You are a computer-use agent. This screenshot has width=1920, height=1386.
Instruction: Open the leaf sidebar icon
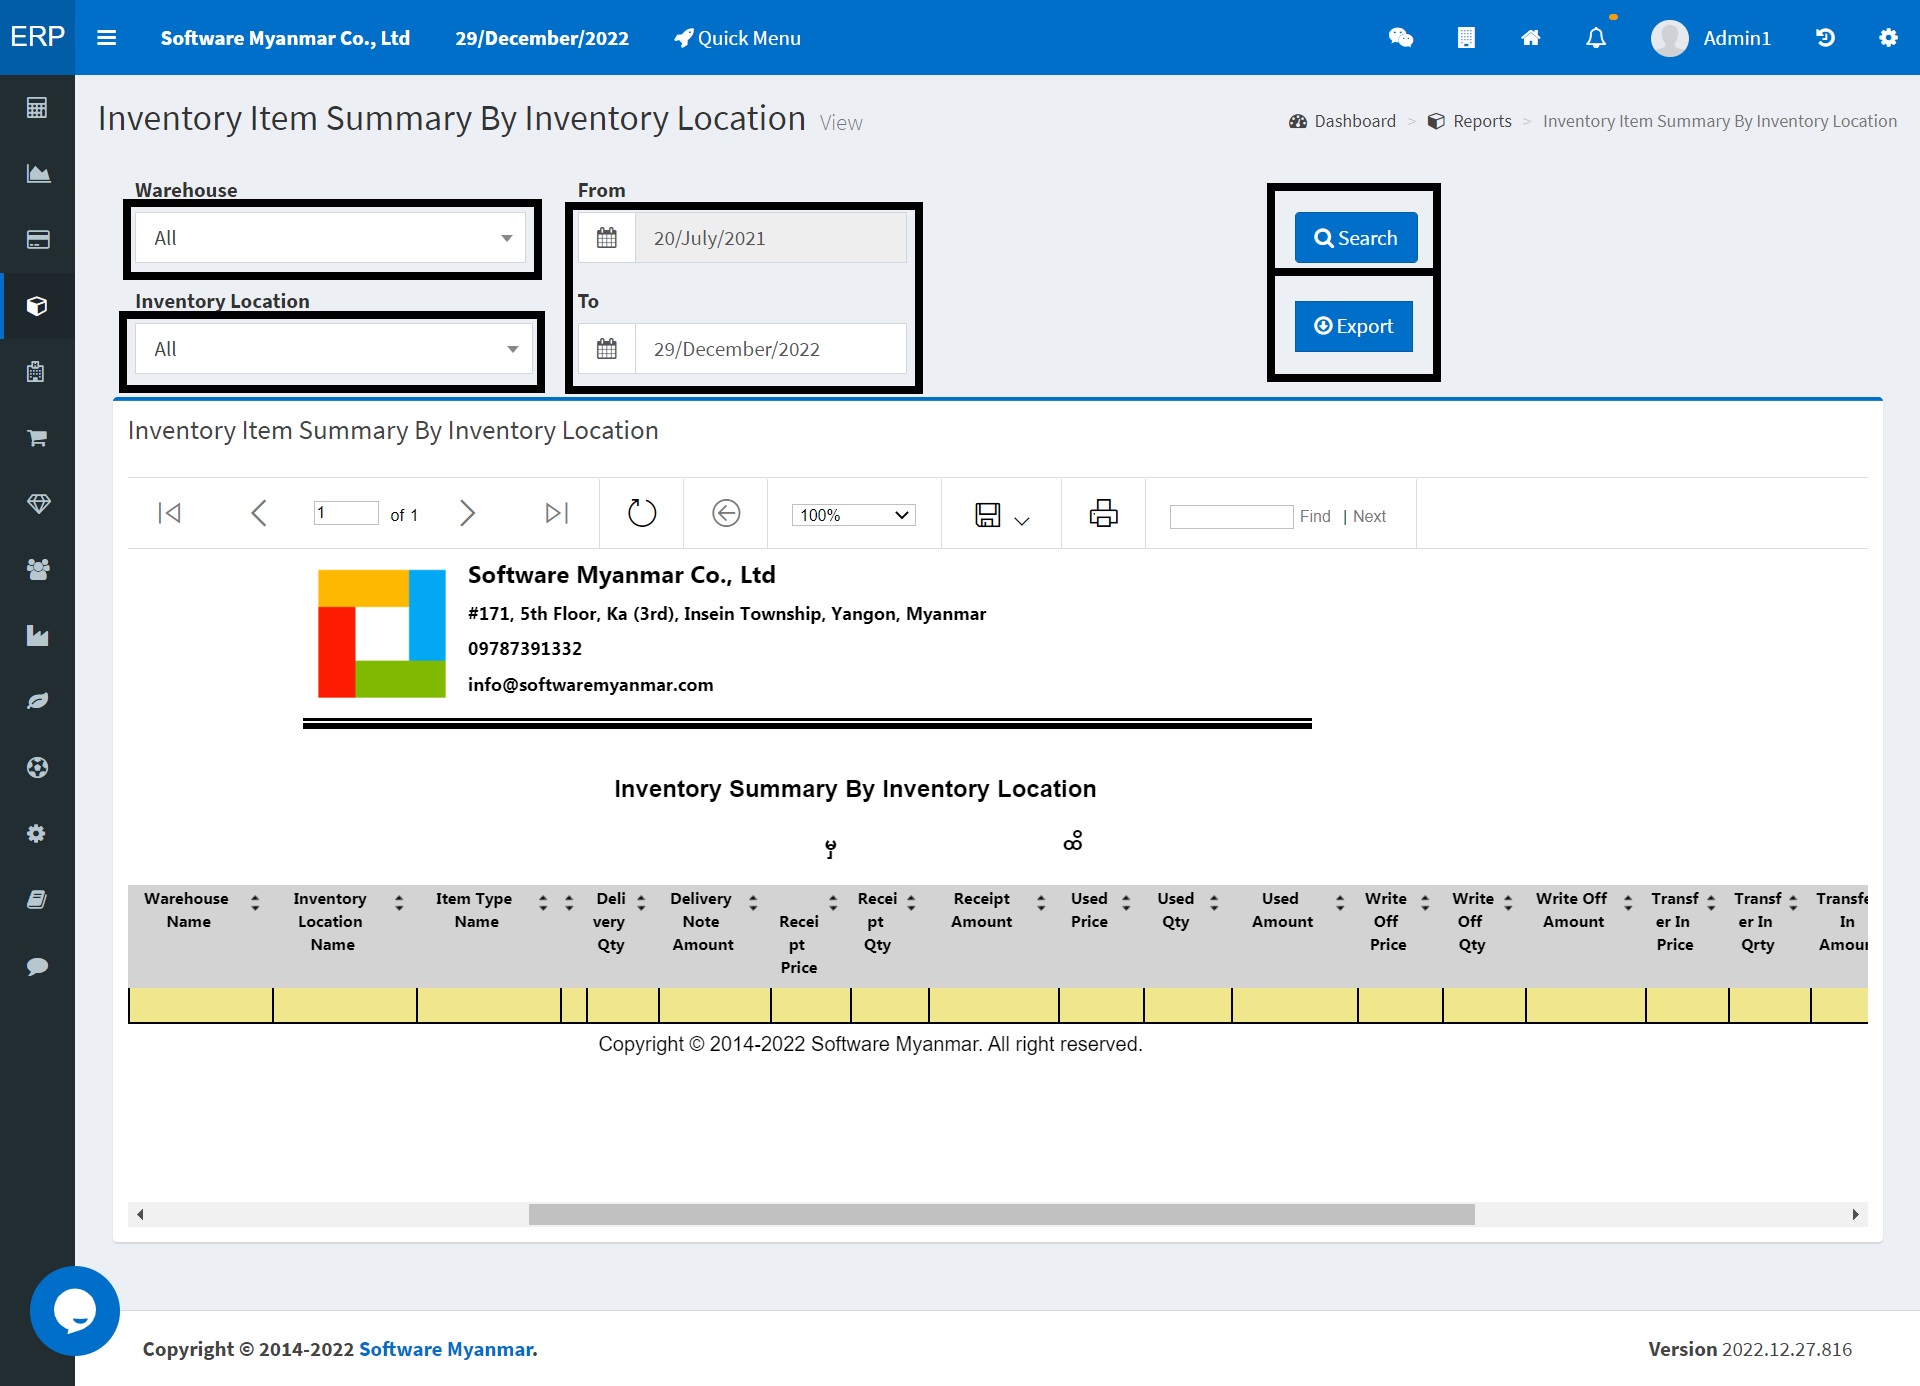(x=37, y=702)
